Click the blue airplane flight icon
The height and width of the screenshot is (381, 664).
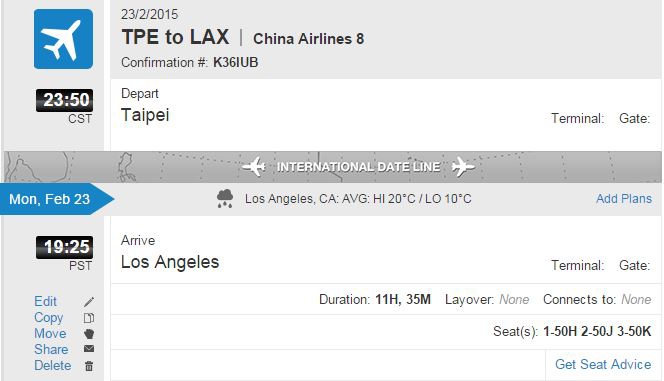pos(64,39)
